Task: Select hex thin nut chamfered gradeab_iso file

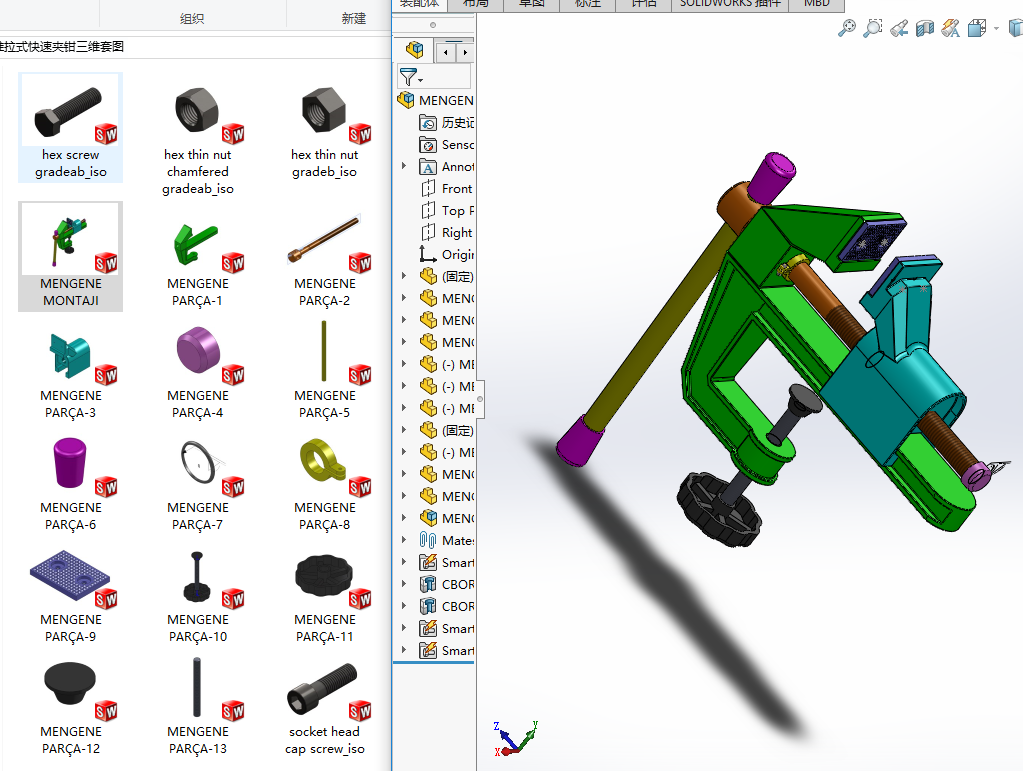Action: [x=198, y=136]
